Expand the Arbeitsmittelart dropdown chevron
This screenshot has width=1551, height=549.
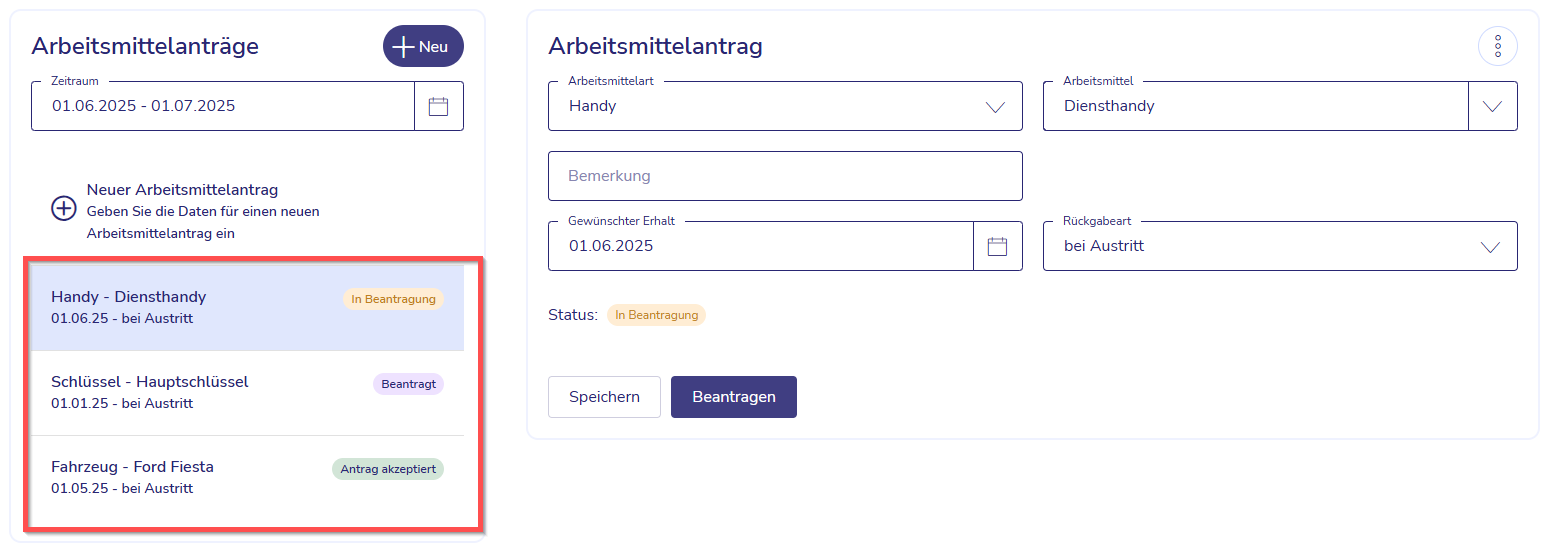pyautogui.click(x=995, y=107)
